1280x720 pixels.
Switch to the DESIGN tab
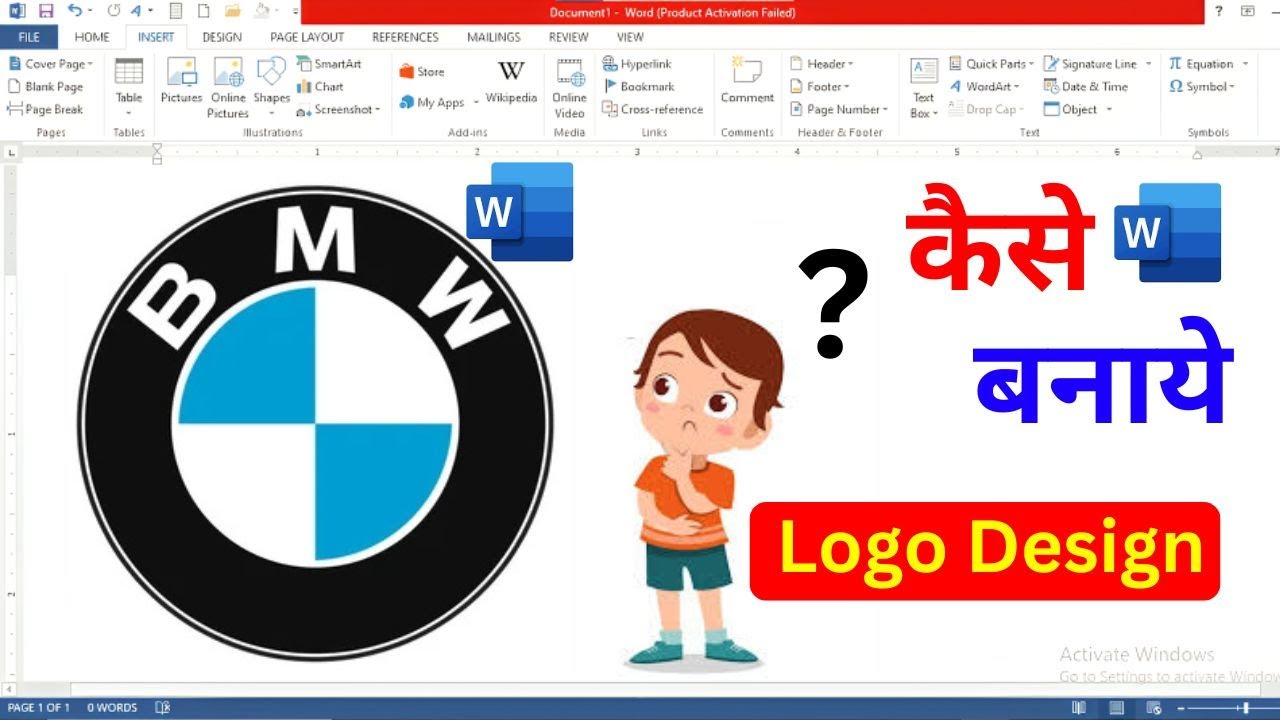[222, 37]
